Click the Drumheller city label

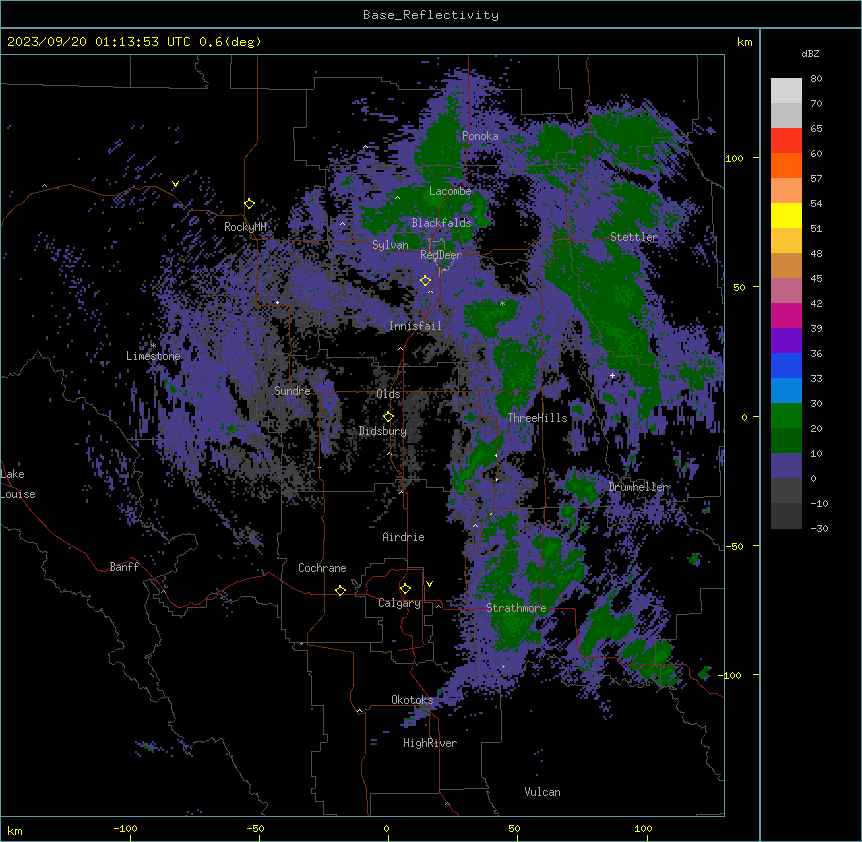[x=638, y=487]
